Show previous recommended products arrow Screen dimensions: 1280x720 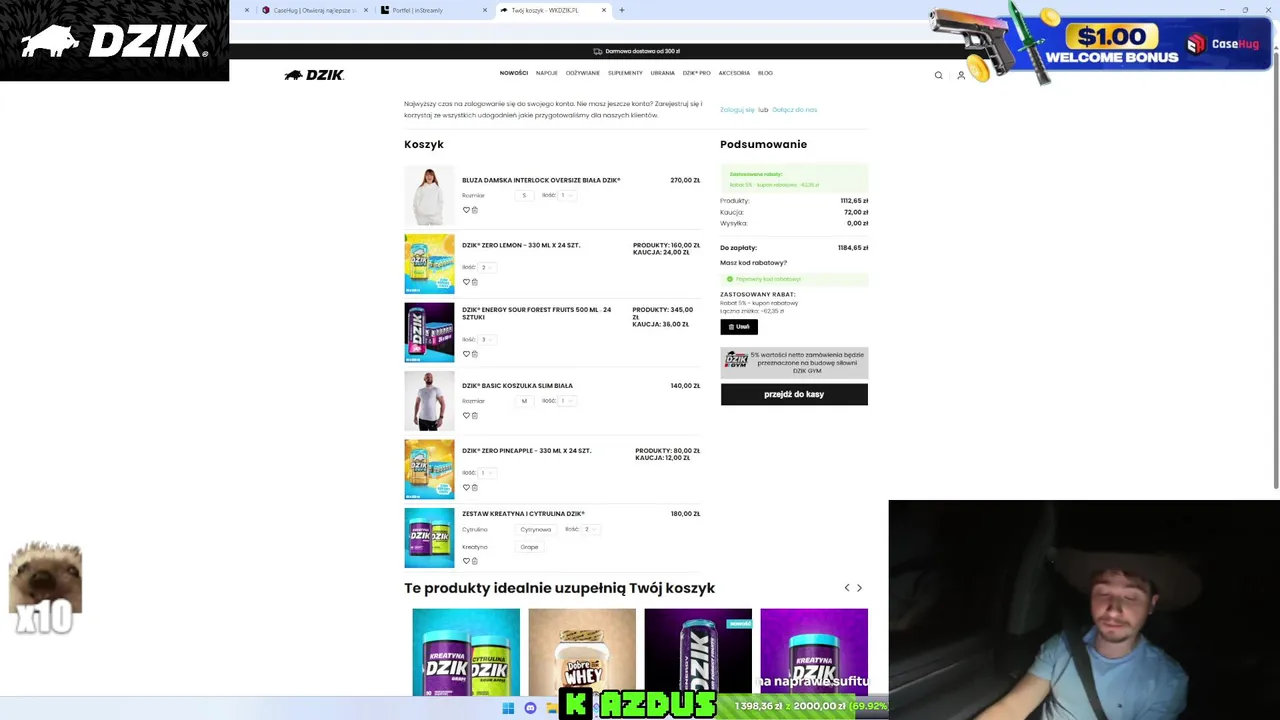[847, 588]
